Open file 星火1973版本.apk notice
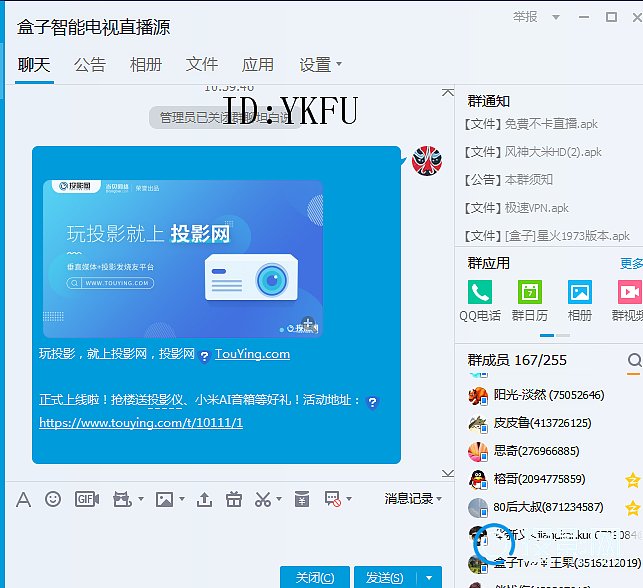 [x=547, y=236]
